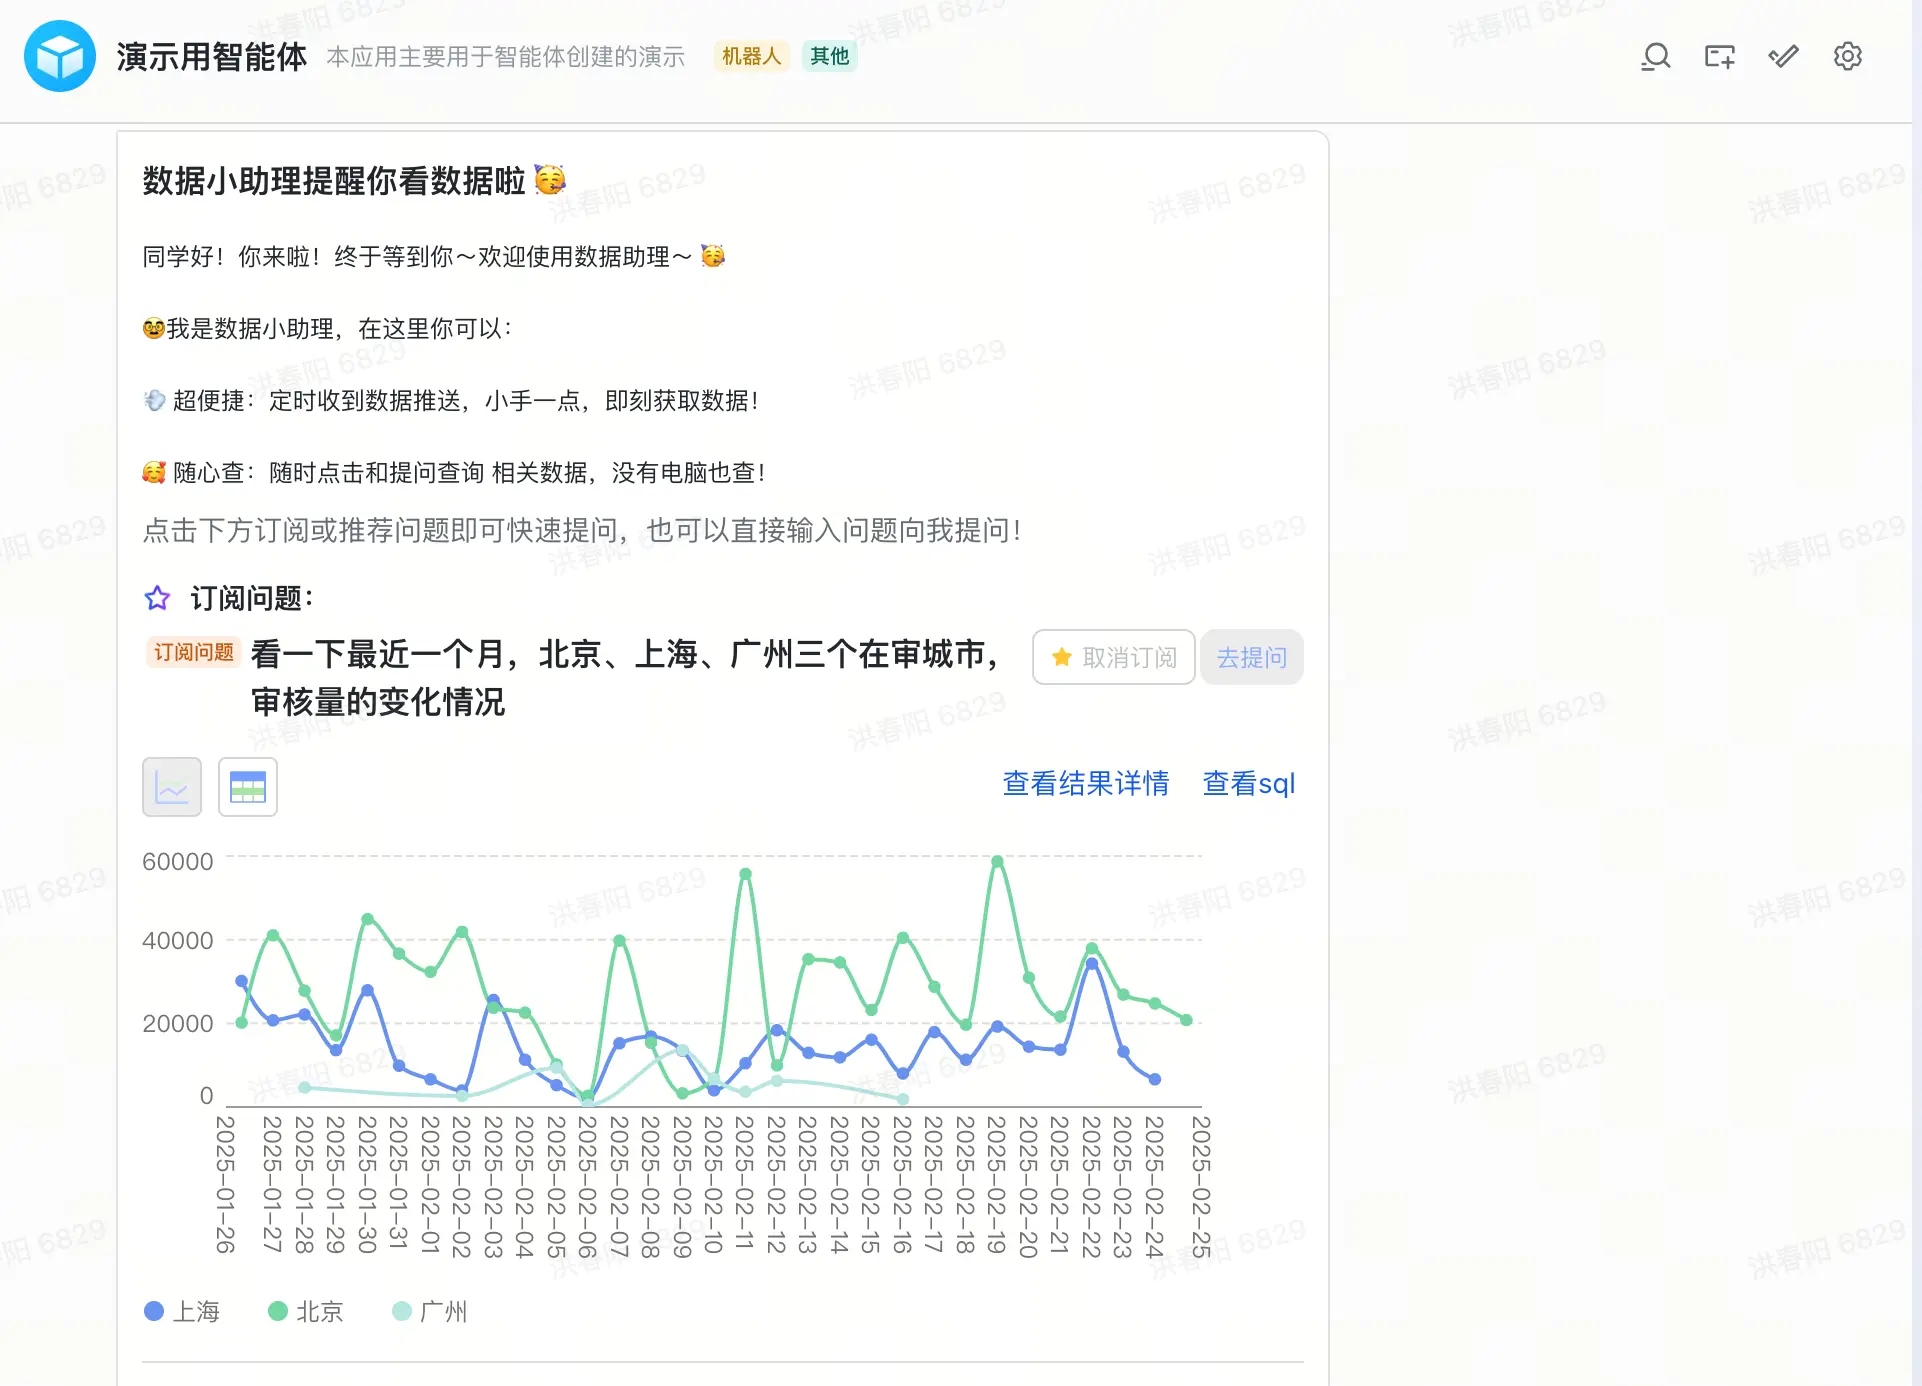This screenshot has width=1922, height=1386.
Task: Toggle 广州 legend series
Action: point(430,1311)
